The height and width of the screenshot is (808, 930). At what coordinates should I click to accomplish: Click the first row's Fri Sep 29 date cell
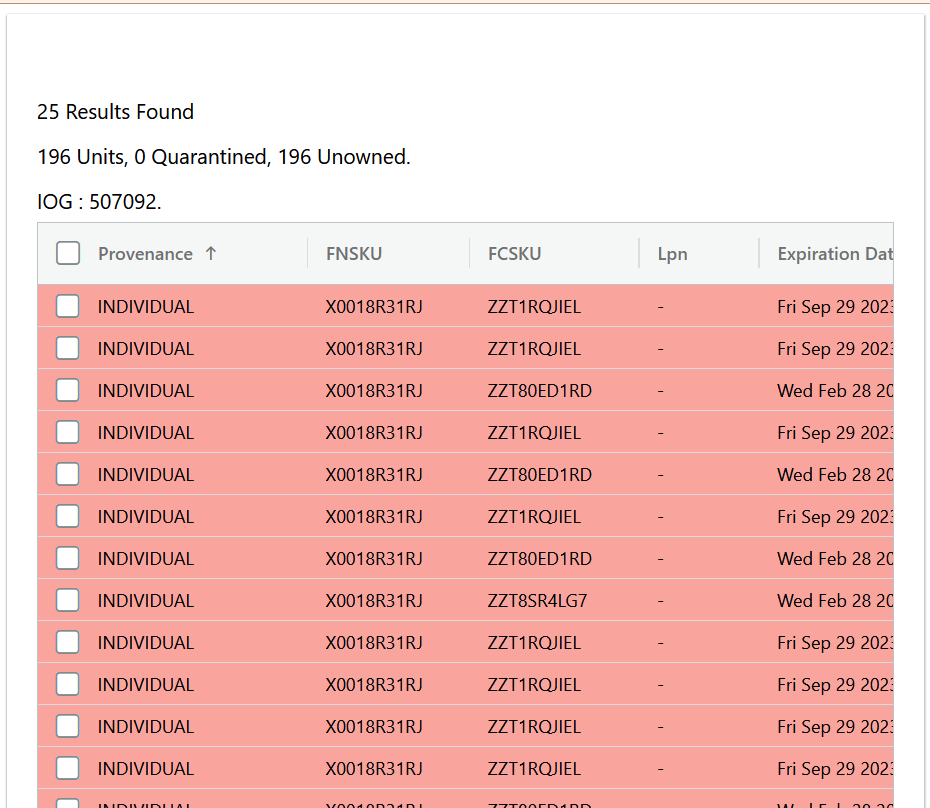835,307
